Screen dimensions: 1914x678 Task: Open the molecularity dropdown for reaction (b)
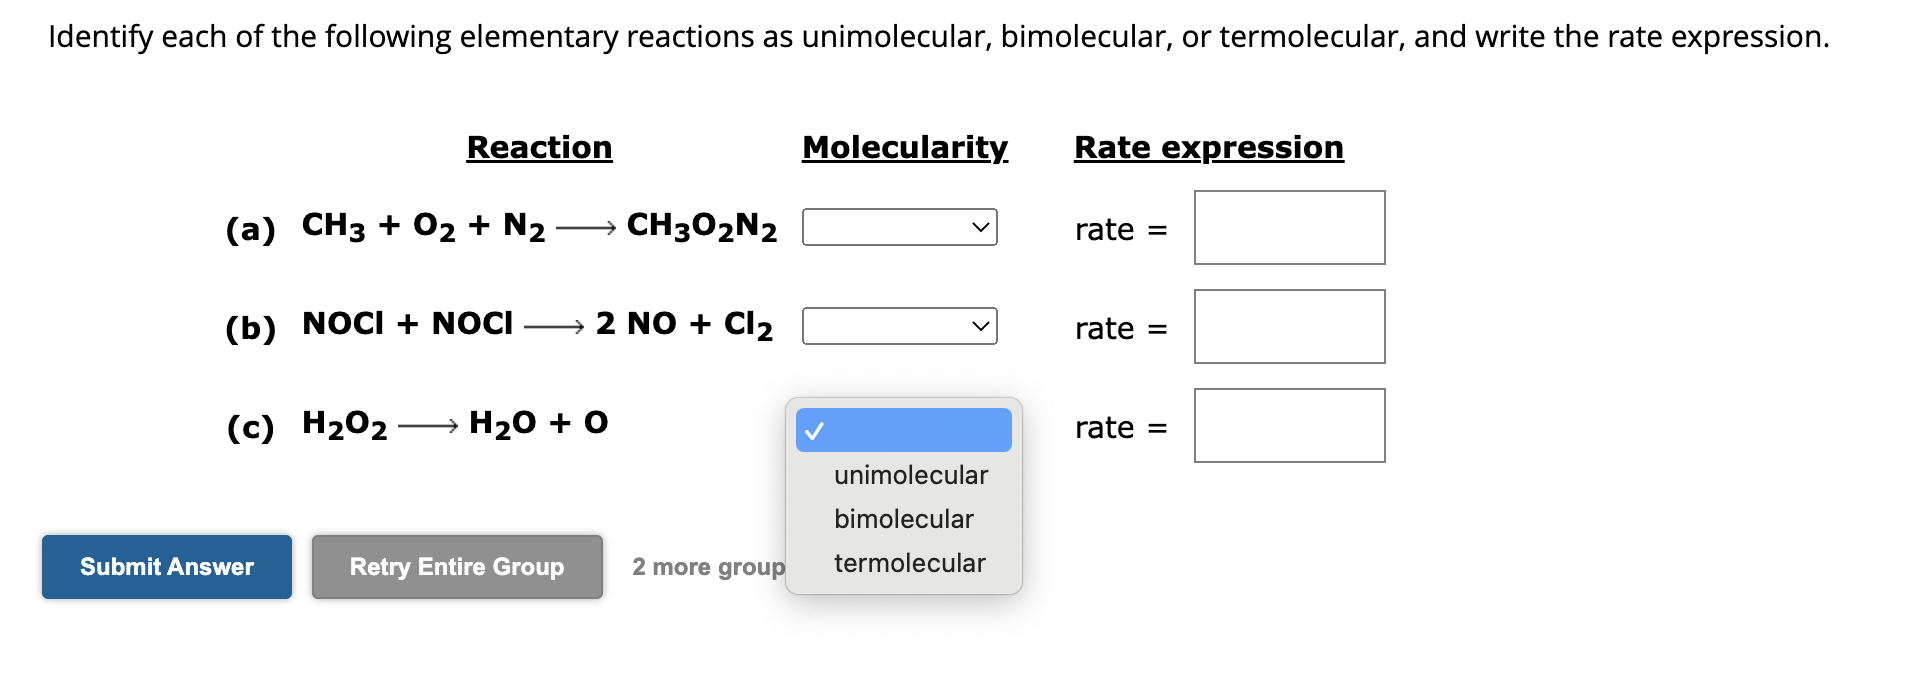coord(897,326)
